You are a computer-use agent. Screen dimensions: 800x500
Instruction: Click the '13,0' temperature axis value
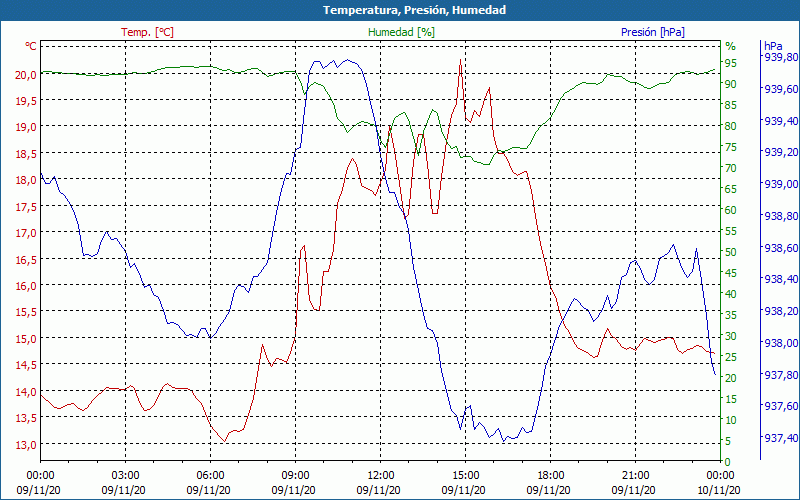[26, 444]
